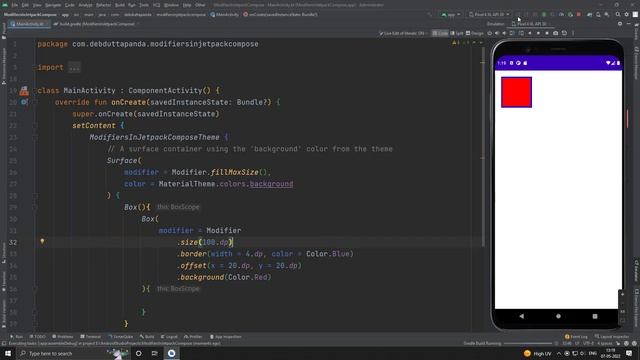Viewport: 640px width, 360px height.
Task: Click the Color.Blue text in border modifier
Action: pyautogui.click(x=328, y=254)
